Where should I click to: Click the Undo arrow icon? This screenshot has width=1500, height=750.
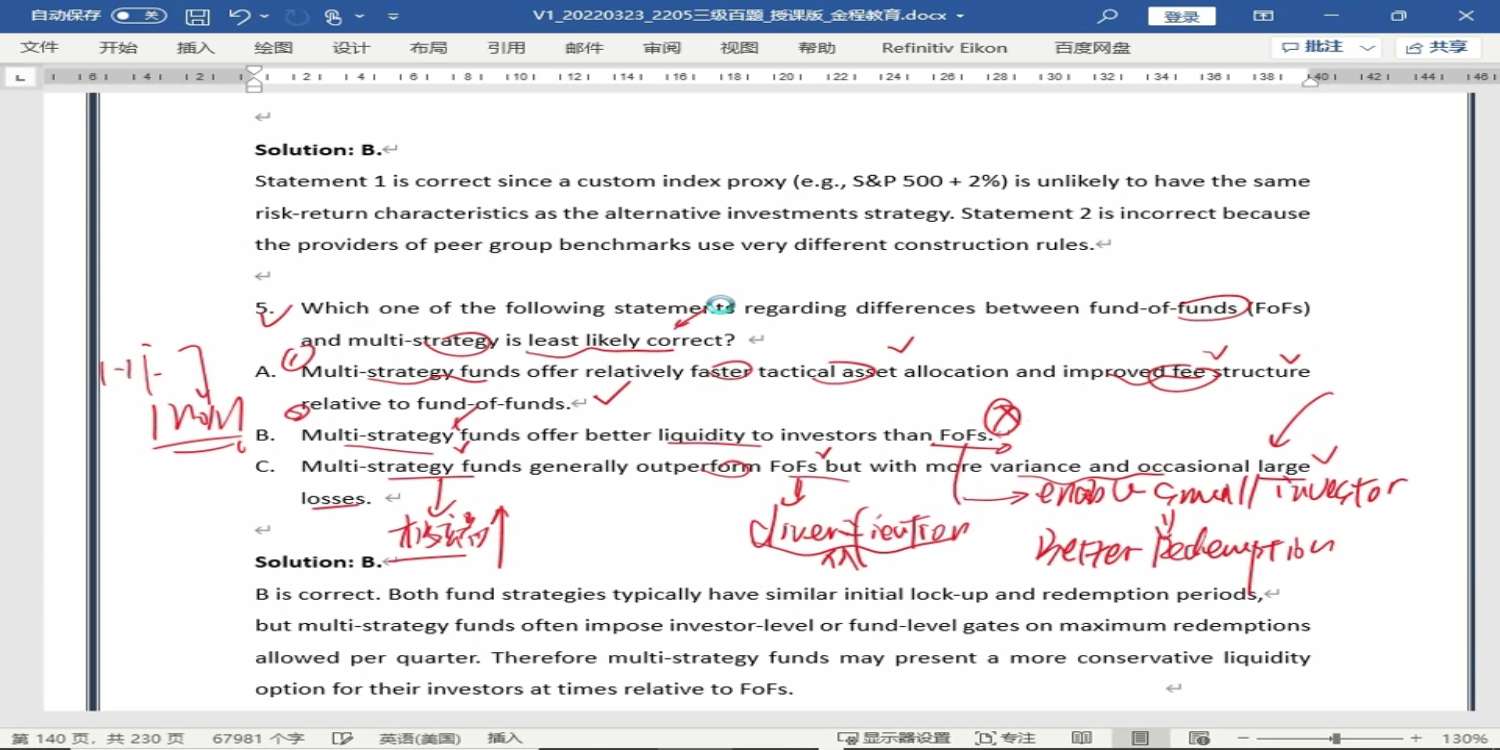coord(239,16)
